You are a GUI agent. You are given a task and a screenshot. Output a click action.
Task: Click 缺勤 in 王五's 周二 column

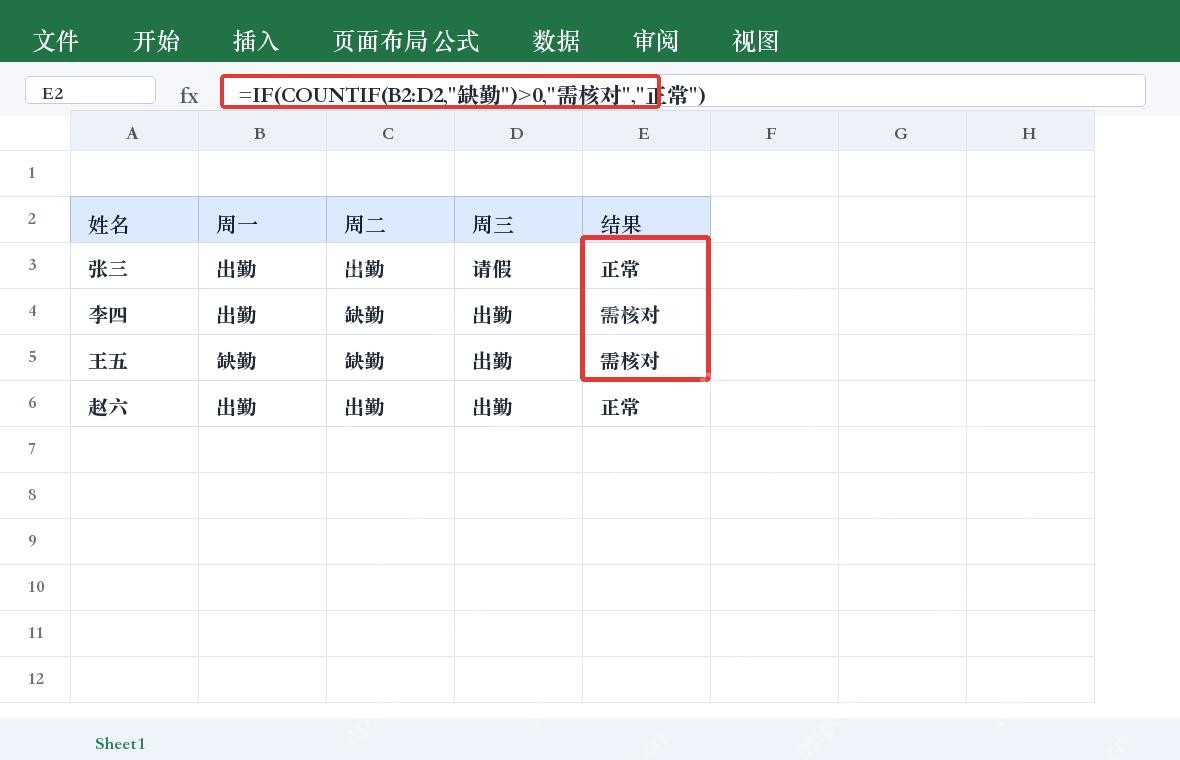[391, 357]
